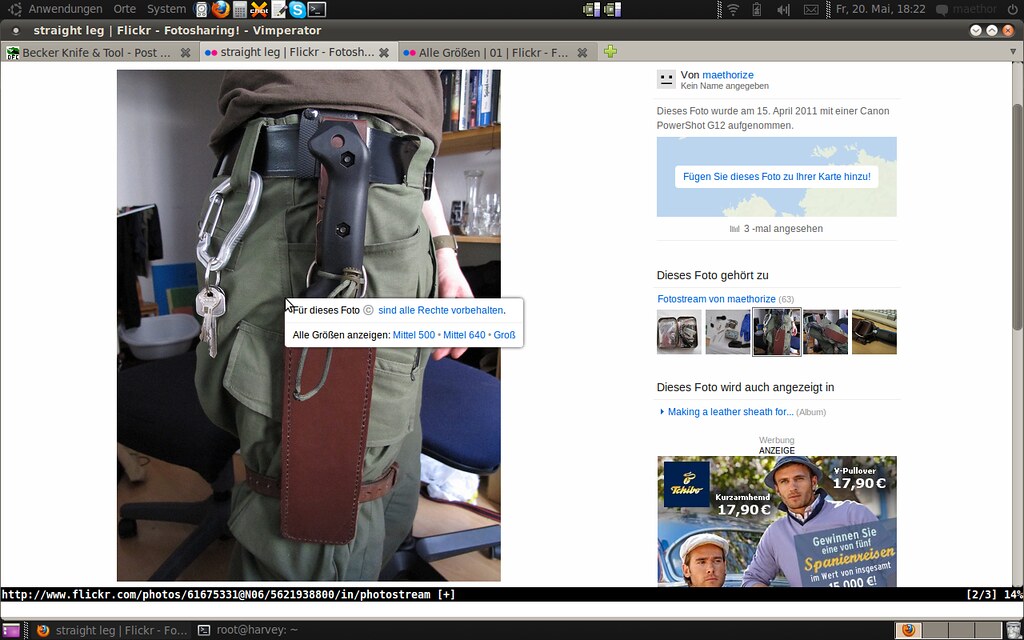Image resolution: width=1024 pixels, height=640 pixels.
Task: Click the date and time clock
Action: click(880, 9)
